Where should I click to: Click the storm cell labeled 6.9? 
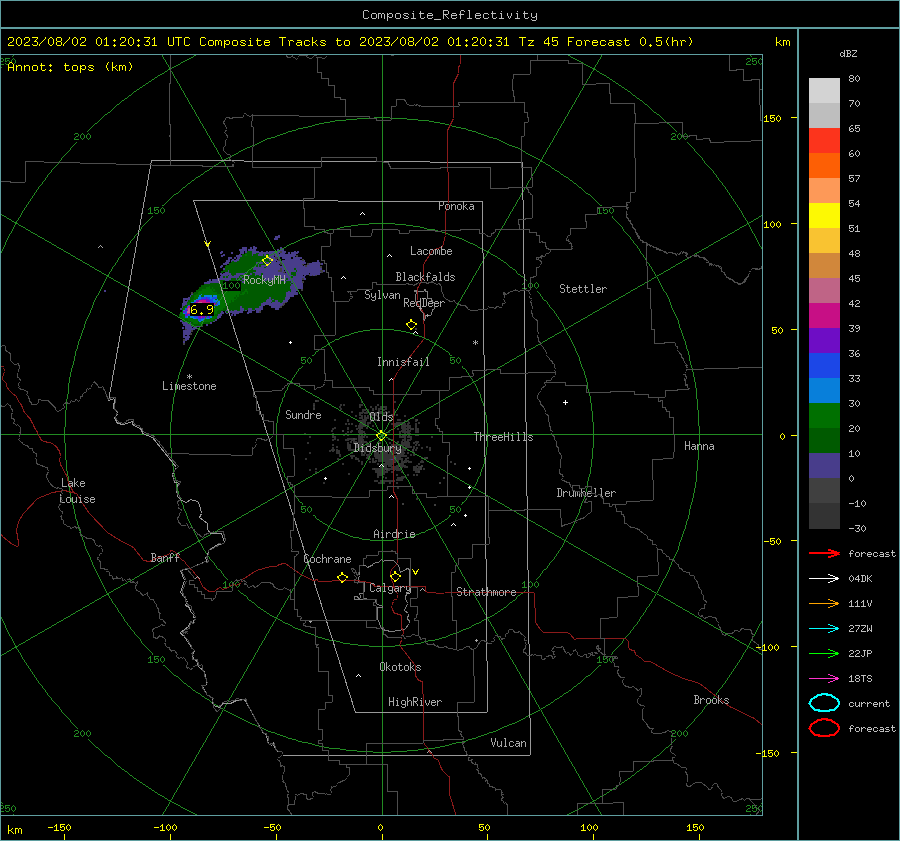click(201, 309)
